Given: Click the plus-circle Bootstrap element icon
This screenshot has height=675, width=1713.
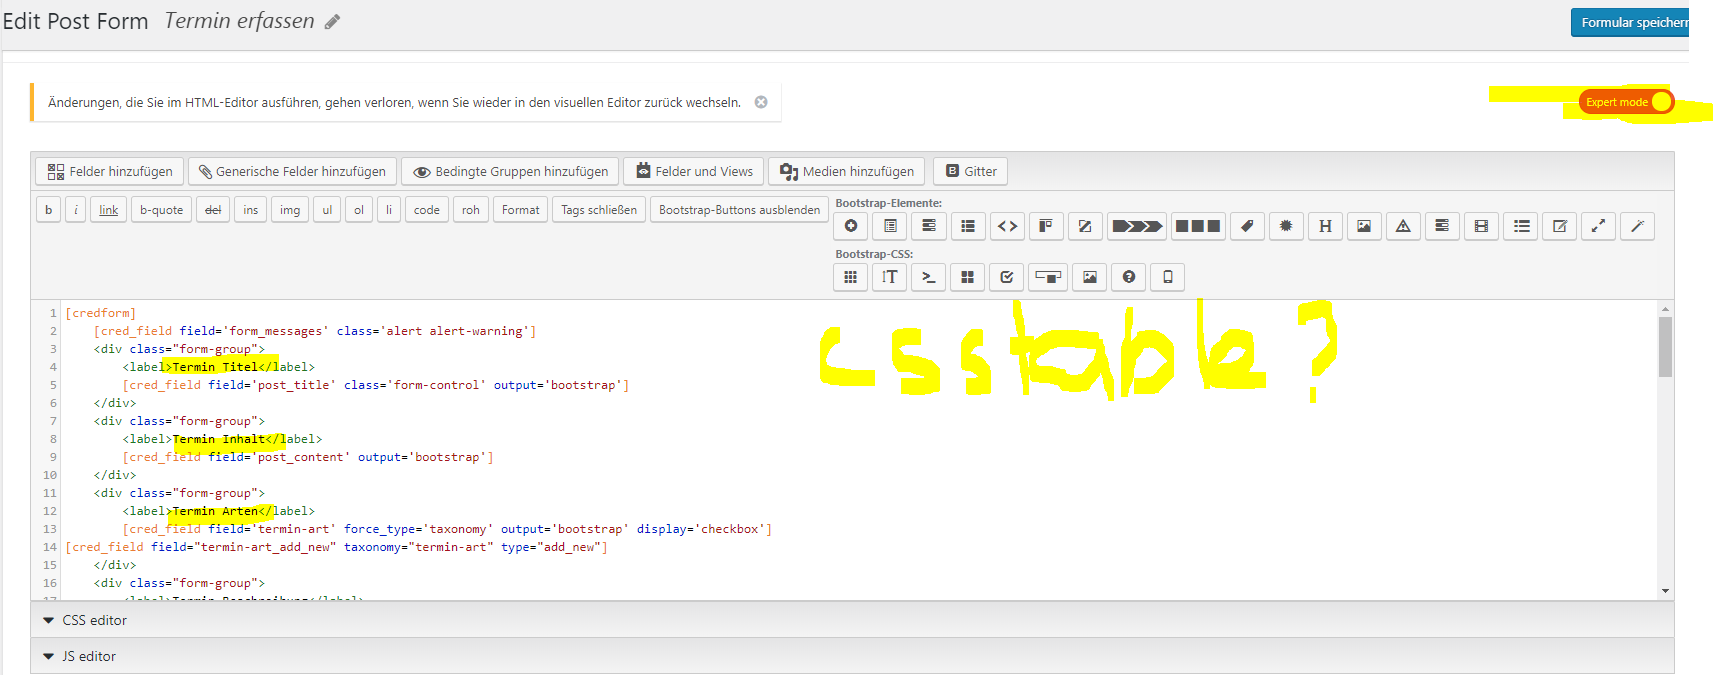Looking at the screenshot, I should [x=851, y=226].
